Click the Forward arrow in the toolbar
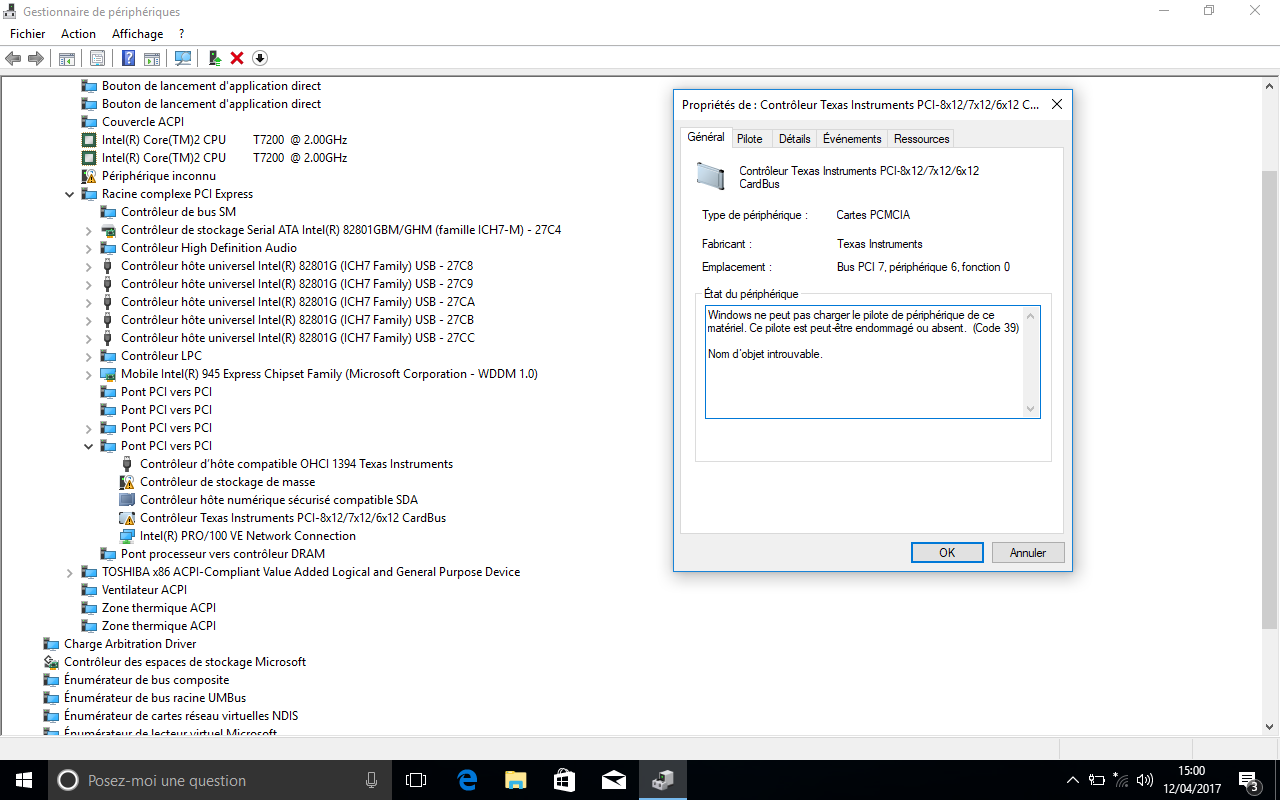 36,58
